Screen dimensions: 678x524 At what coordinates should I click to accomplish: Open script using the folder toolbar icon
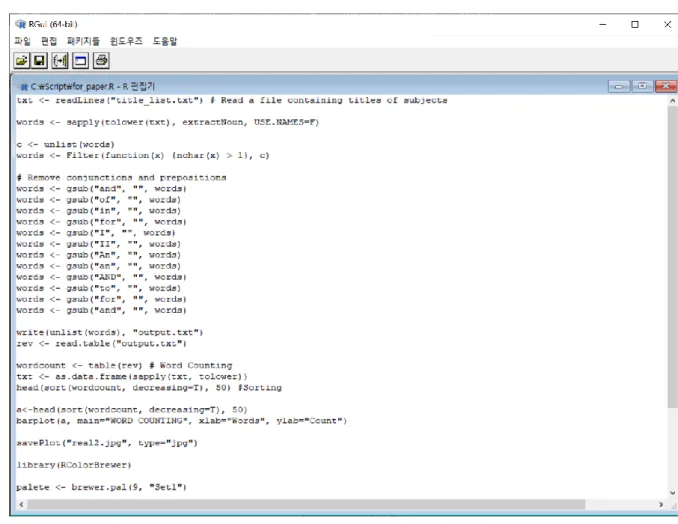[x=21, y=61]
